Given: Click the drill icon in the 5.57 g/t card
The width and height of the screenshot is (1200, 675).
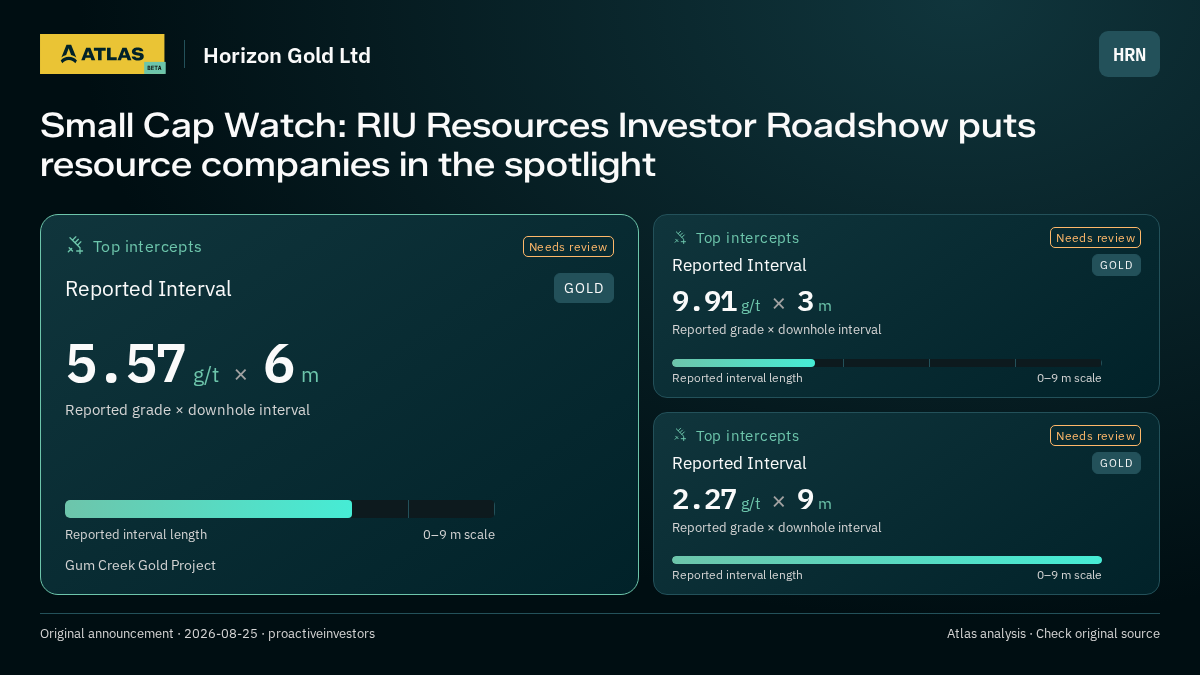Looking at the screenshot, I should pyautogui.click(x=75, y=245).
